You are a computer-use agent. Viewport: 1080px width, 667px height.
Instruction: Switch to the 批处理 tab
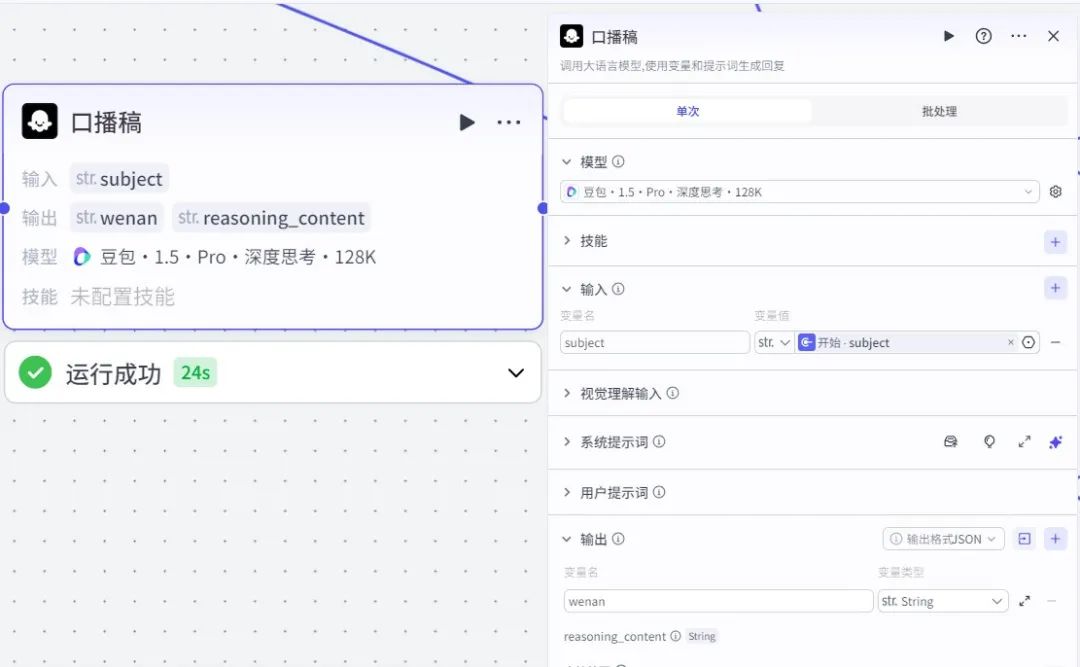pyautogui.click(x=939, y=111)
